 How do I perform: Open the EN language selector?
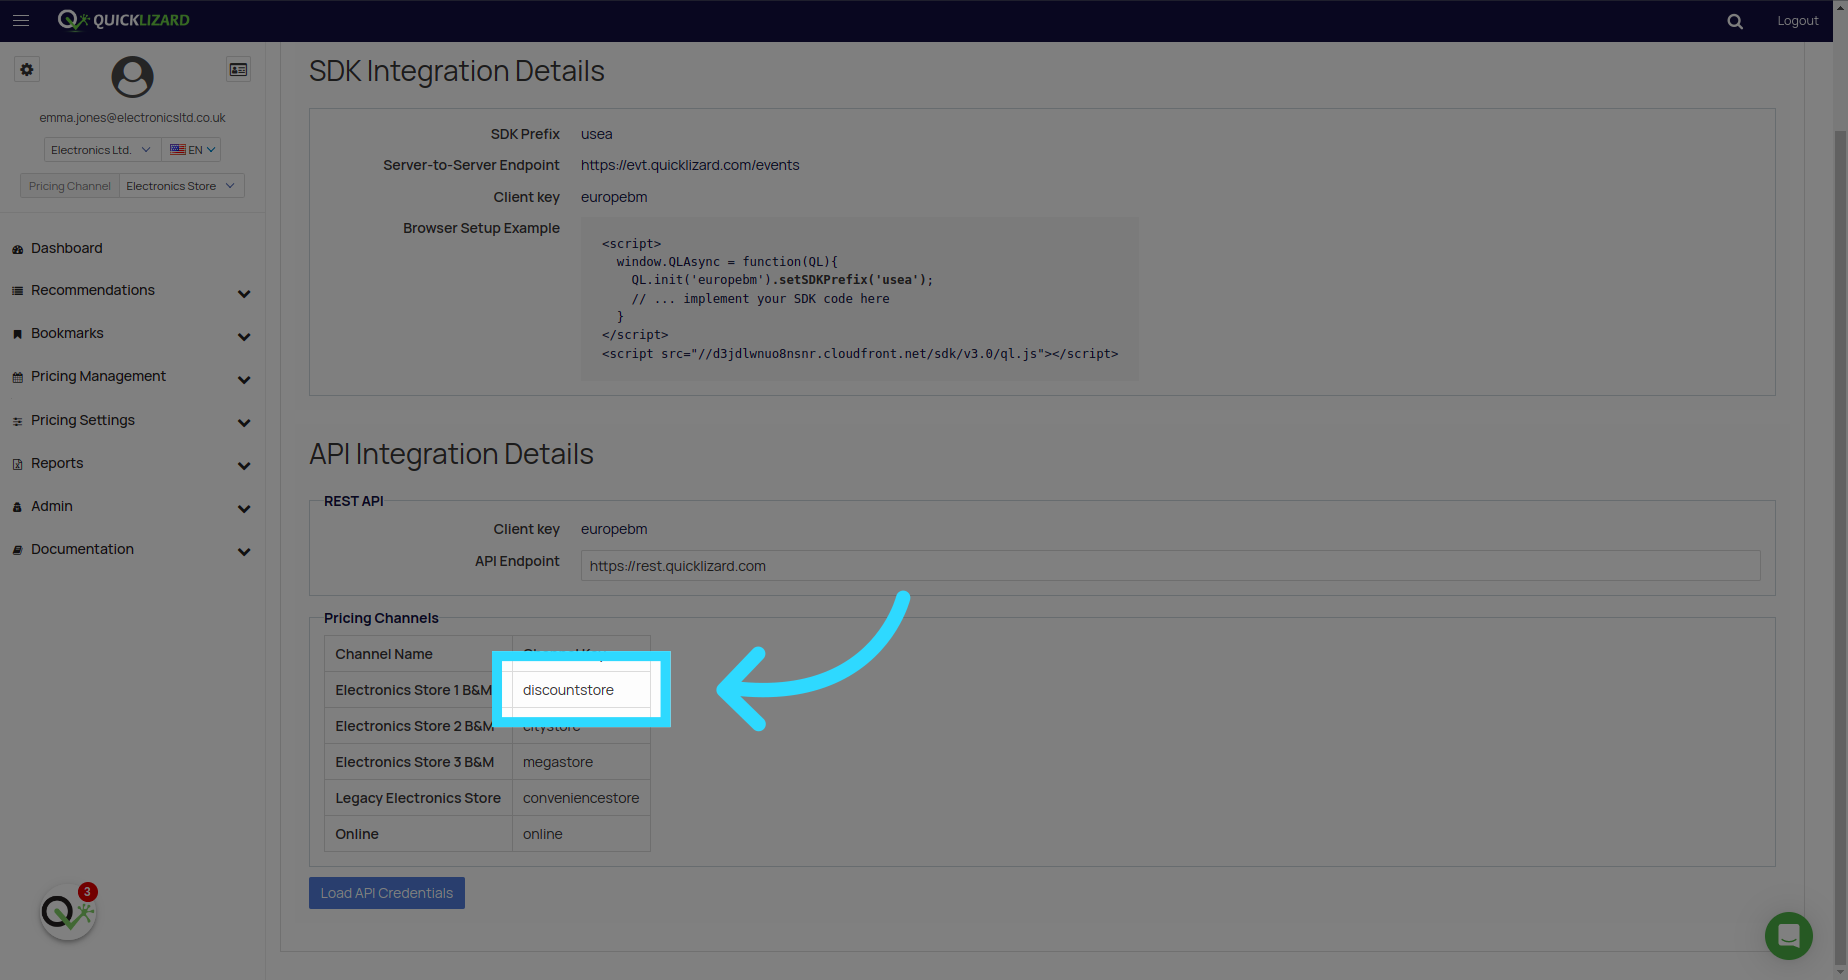pyautogui.click(x=192, y=150)
